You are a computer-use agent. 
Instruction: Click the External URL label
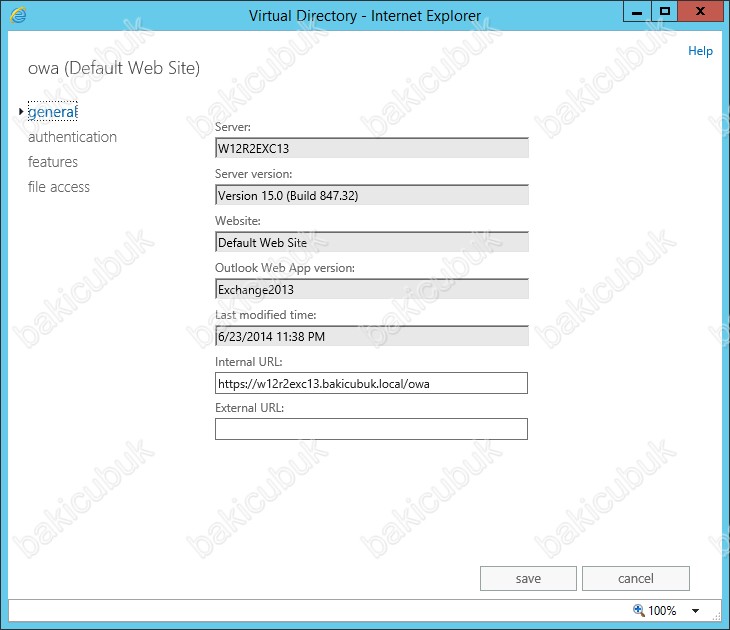(x=250, y=408)
